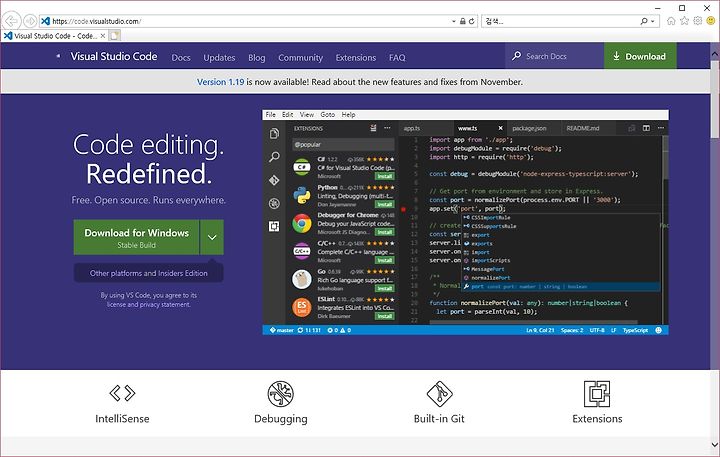Click the Debugging label

point(281,419)
